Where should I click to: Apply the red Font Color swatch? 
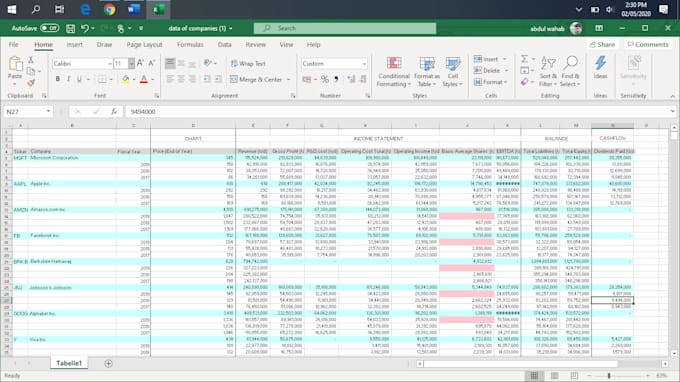point(144,79)
